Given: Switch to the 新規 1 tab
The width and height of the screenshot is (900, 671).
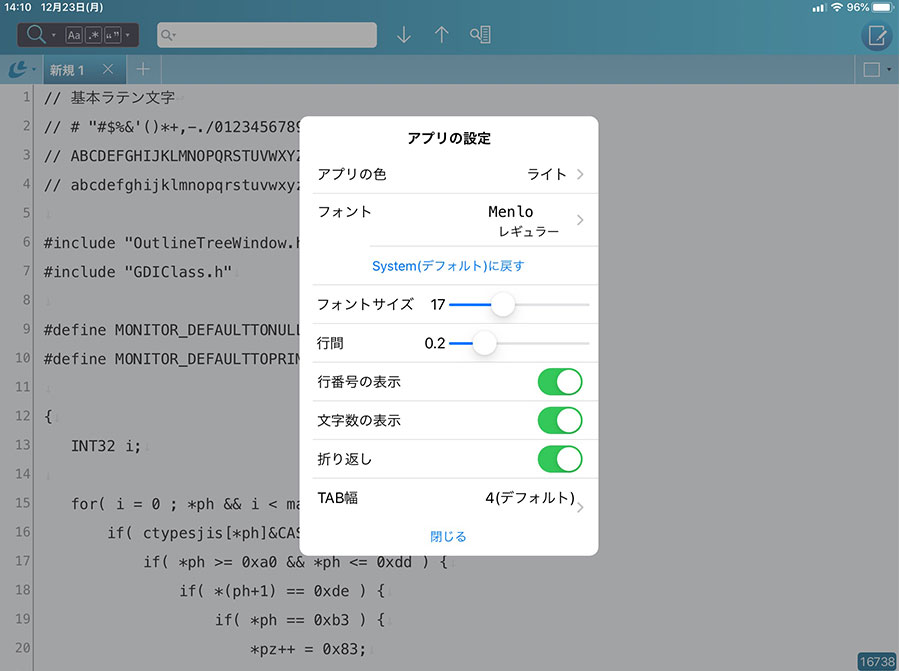Looking at the screenshot, I should (68, 70).
